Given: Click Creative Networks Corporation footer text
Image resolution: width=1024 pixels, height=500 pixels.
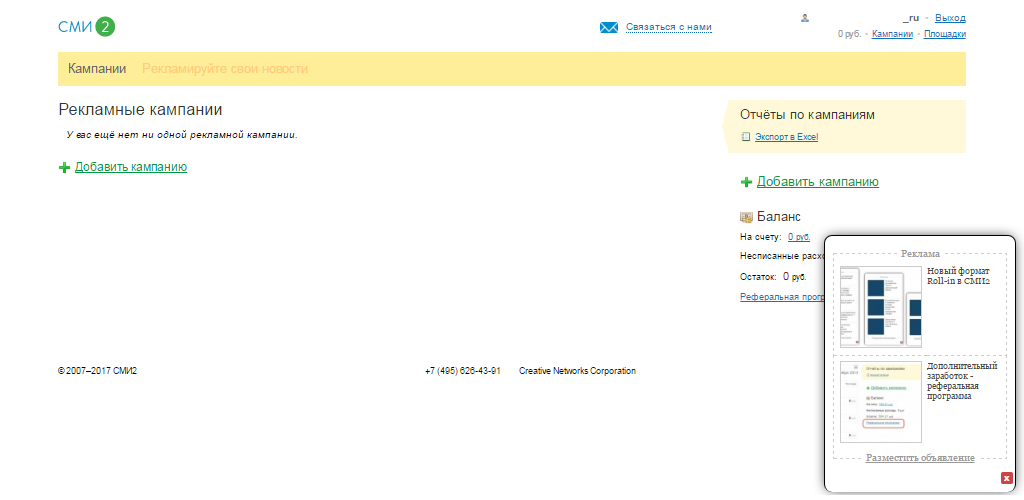Looking at the screenshot, I should (x=577, y=371).
